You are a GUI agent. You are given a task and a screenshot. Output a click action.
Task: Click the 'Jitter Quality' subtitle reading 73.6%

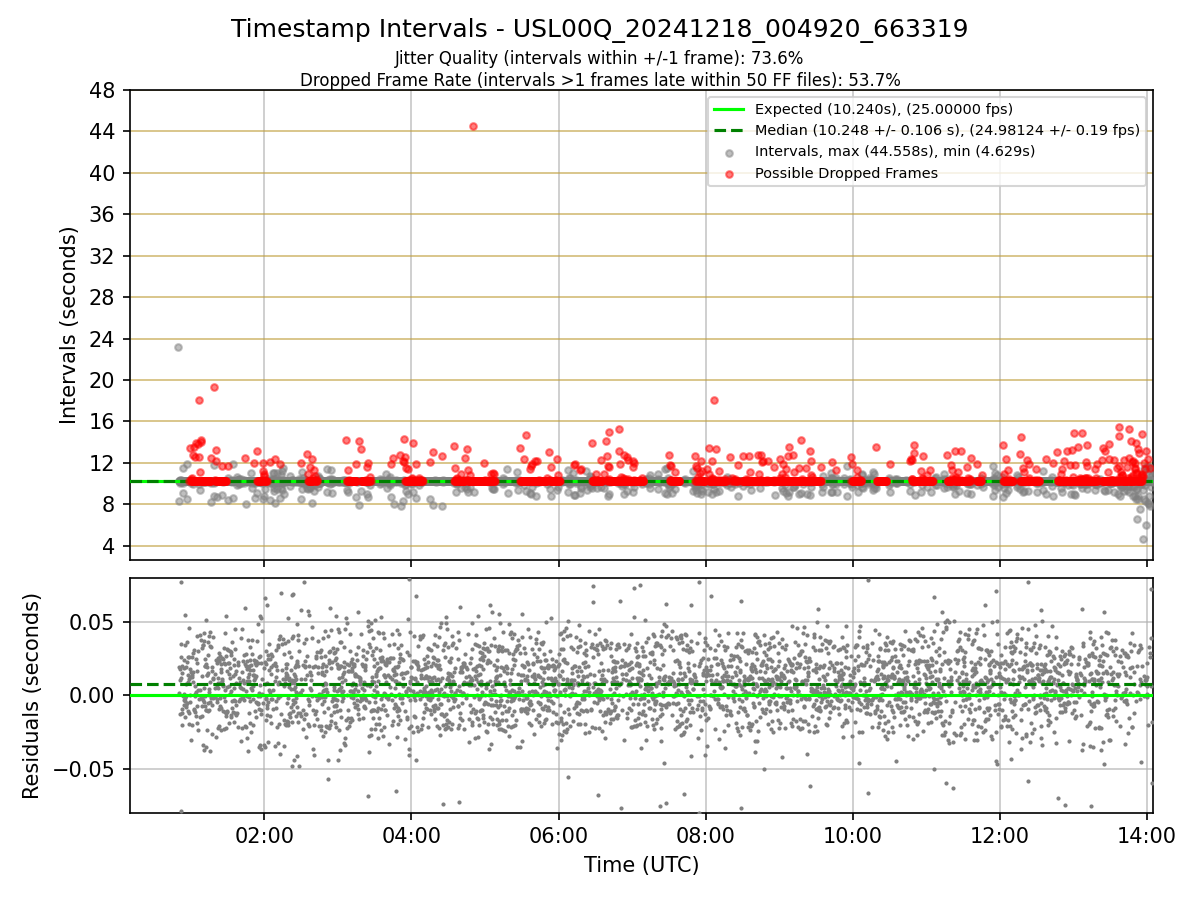(x=599, y=59)
